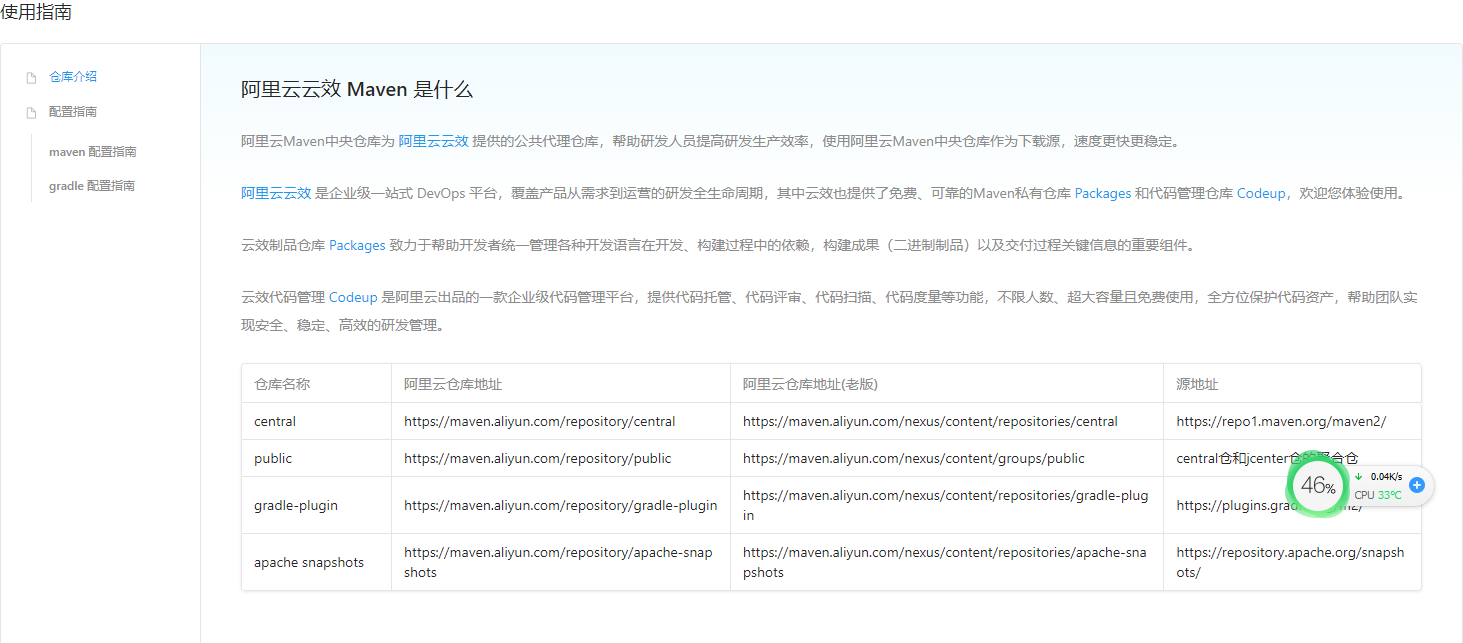This screenshot has height=643, width=1463.
Task: Click the CPU 33℃ reading on widget
Action: 1378,495
